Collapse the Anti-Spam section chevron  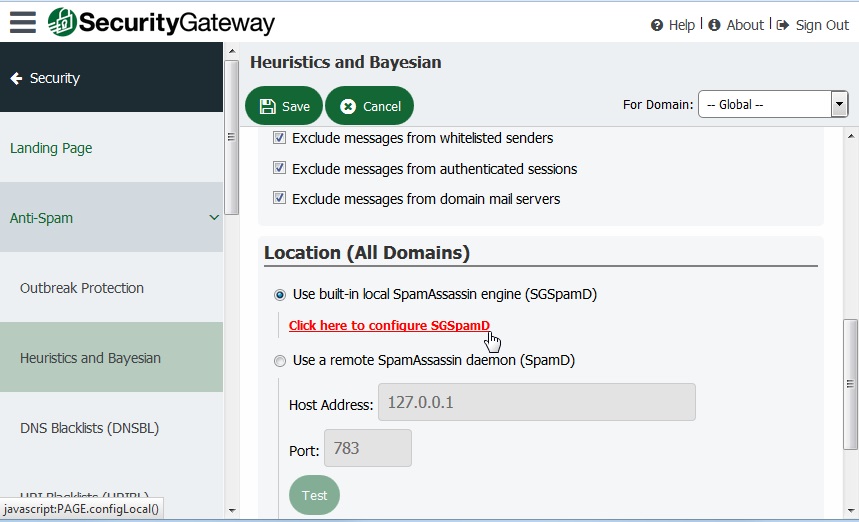(214, 217)
